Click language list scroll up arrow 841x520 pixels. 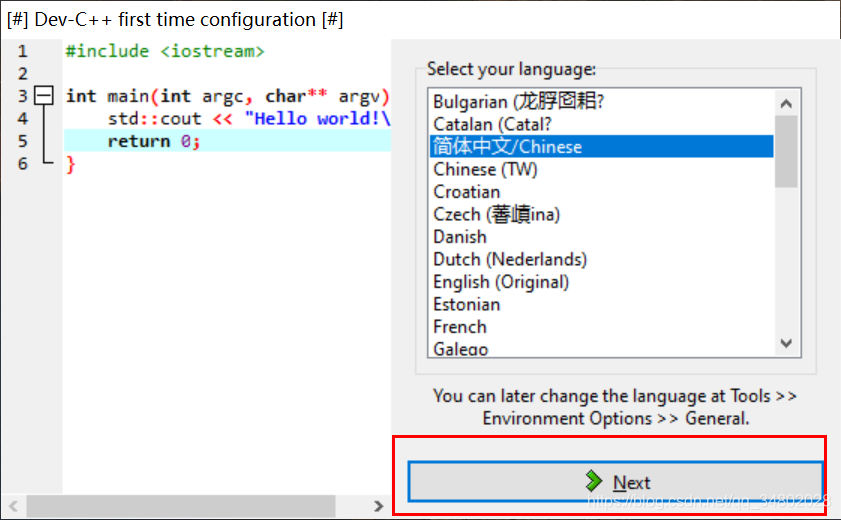[786, 103]
